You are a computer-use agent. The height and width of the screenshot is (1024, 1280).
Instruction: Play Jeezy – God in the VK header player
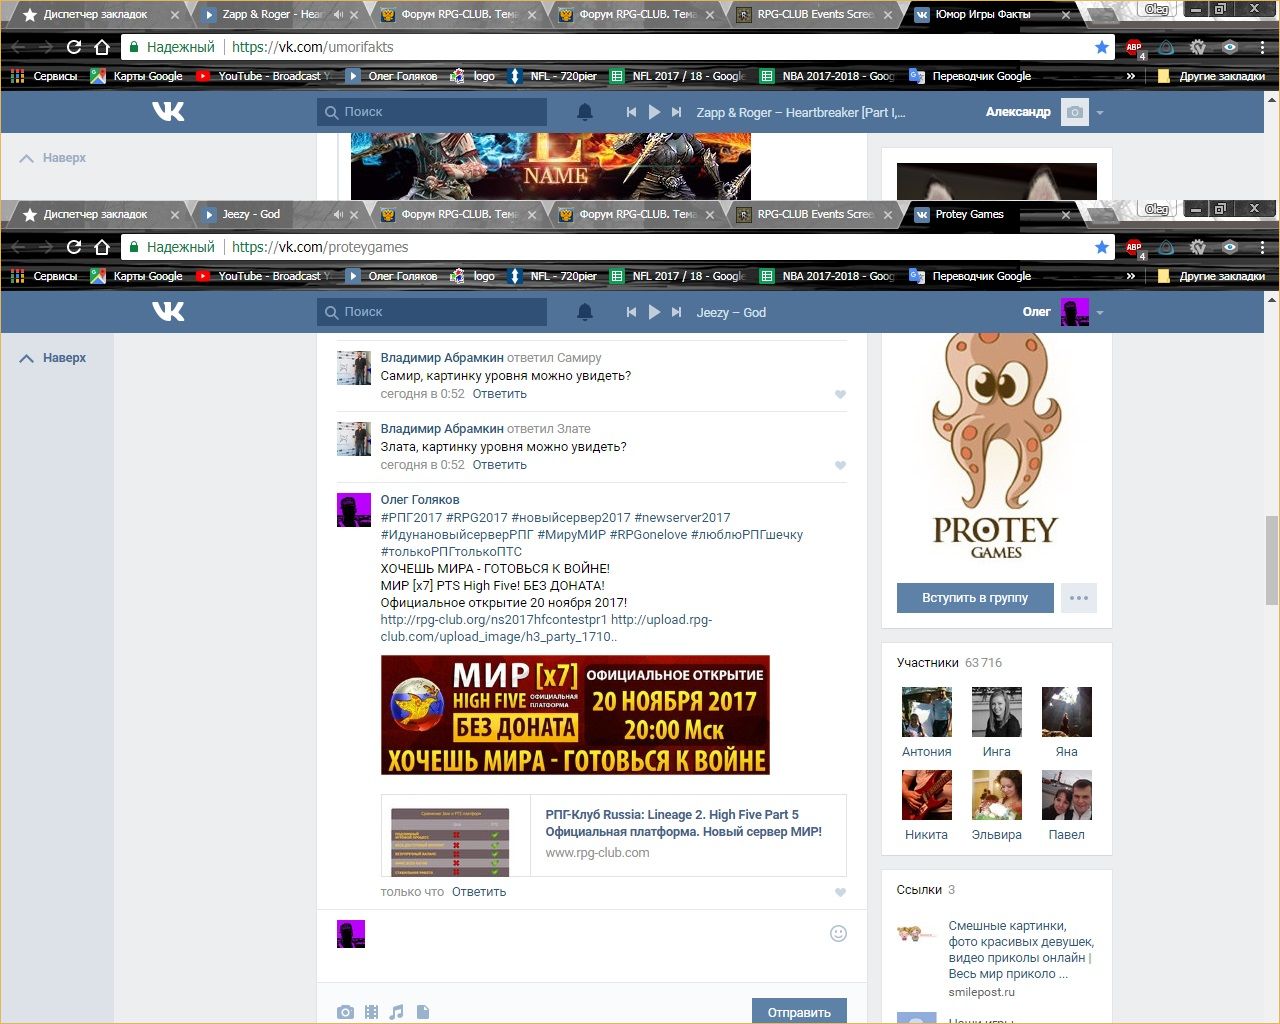654,312
